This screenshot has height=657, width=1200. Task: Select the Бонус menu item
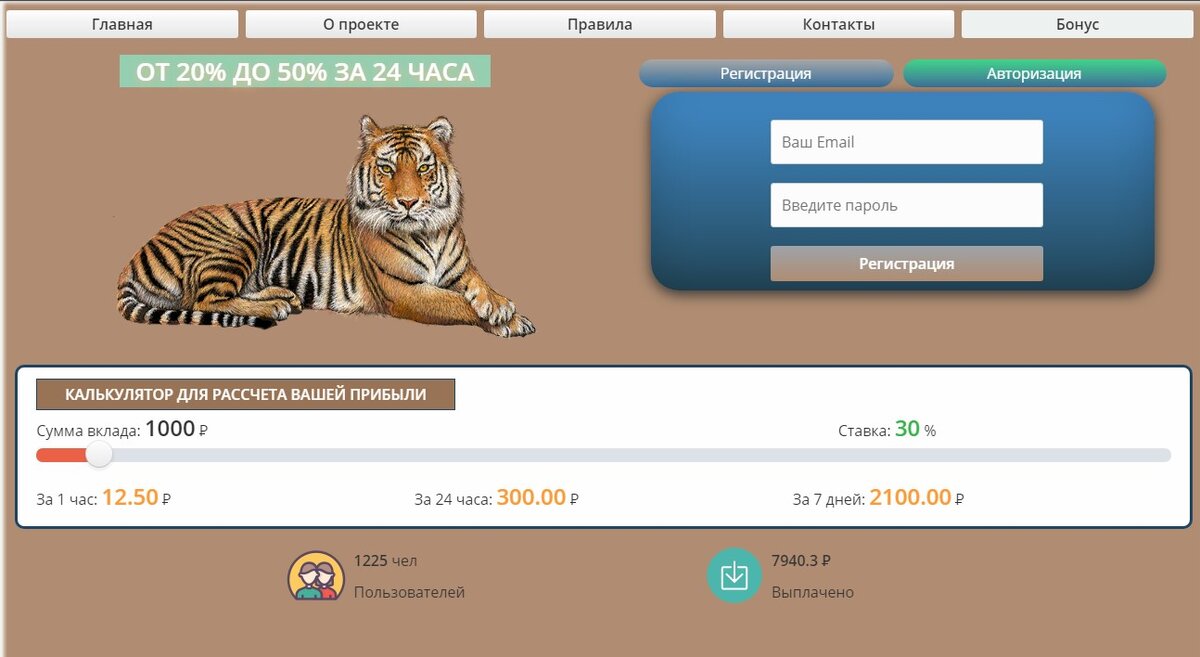(1077, 24)
